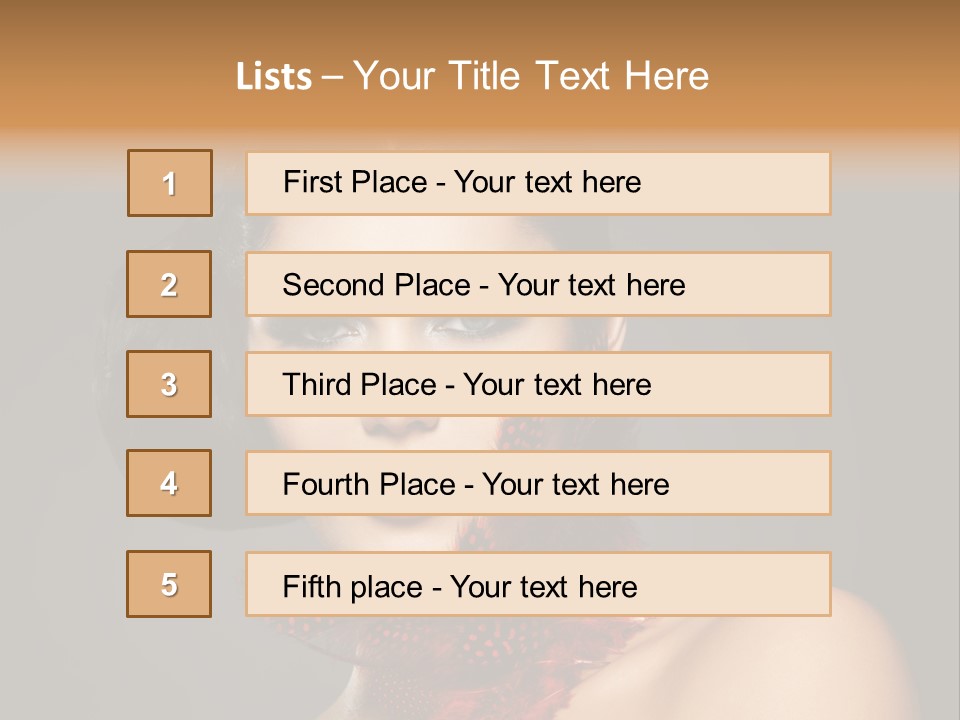Click the 'Fifth place' text bar
960x720 pixels.
(538, 585)
